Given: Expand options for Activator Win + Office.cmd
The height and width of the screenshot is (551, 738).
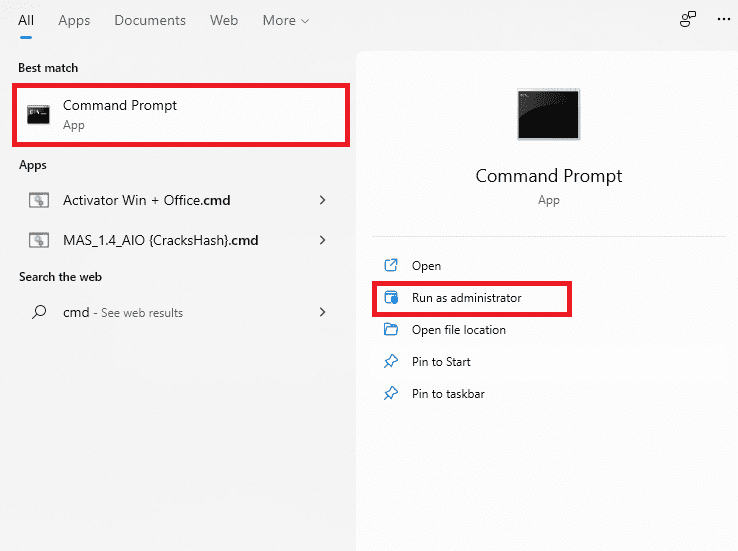Looking at the screenshot, I should point(322,200).
